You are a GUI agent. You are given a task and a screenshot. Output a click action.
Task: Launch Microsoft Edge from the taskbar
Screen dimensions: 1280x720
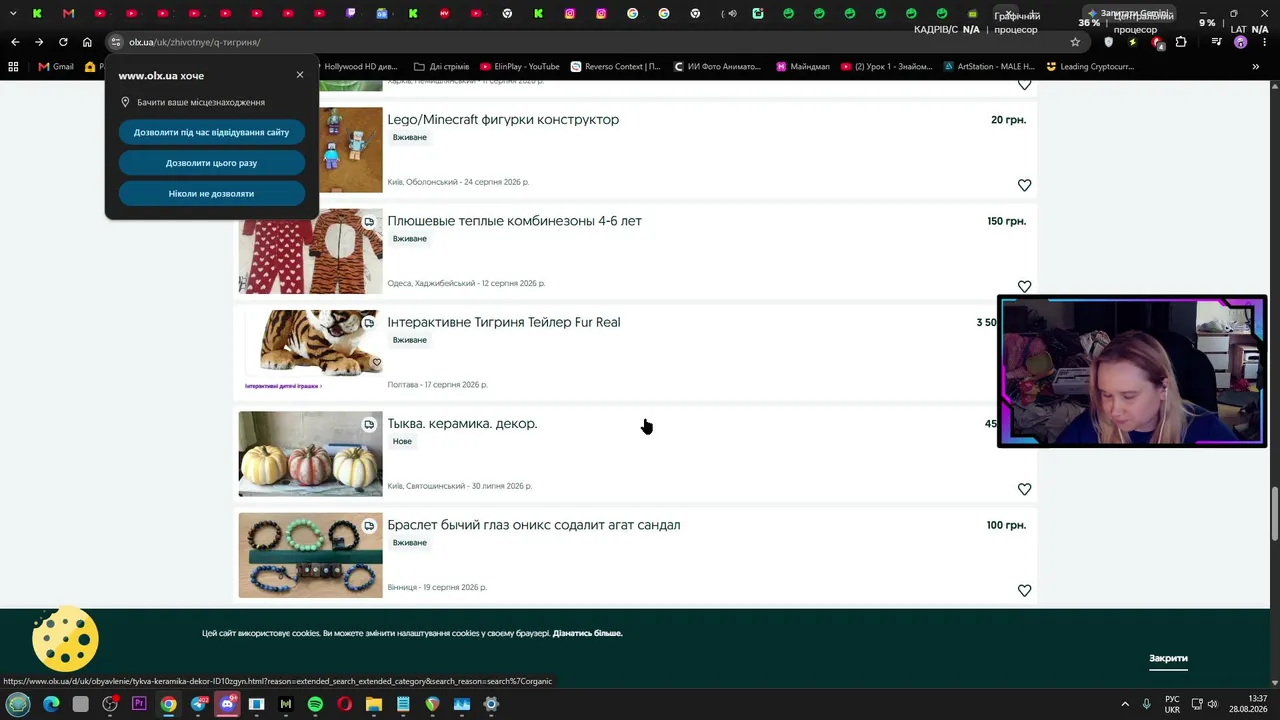(x=51, y=704)
